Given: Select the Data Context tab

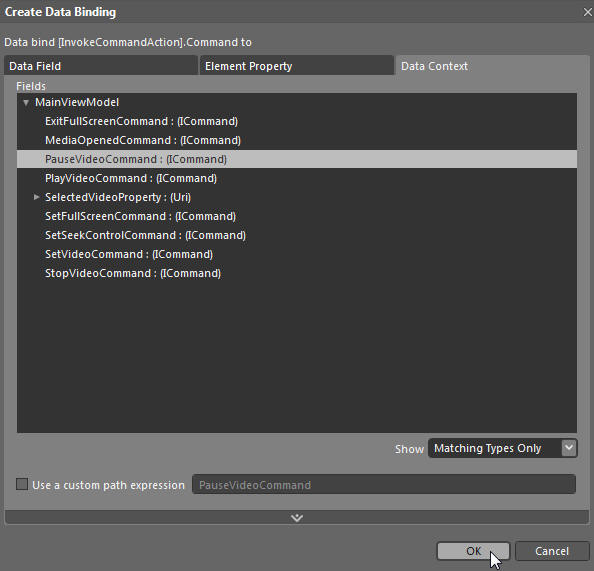Looking at the screenshot, I should [492, 66].
